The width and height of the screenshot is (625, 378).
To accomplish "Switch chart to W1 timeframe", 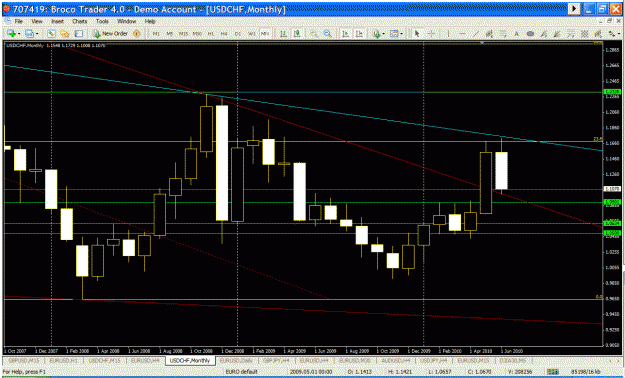I will point(252,34).
